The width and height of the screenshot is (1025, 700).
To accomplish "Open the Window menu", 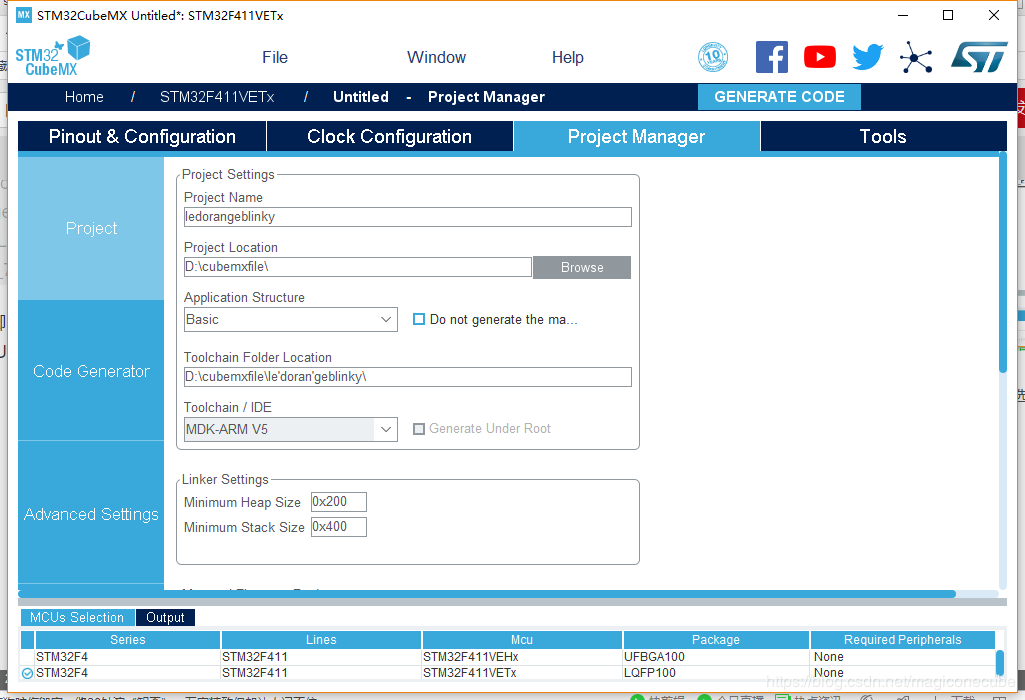I will [437, 58].
